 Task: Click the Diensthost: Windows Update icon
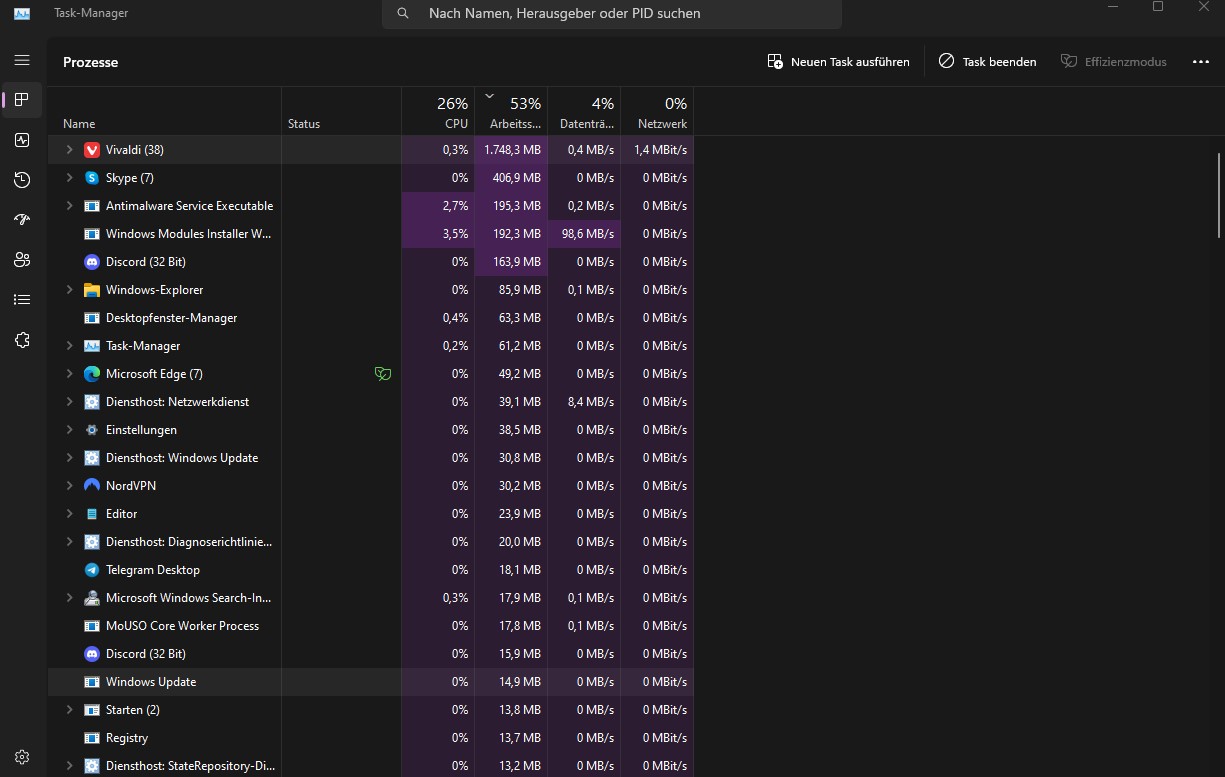(92, 458)
